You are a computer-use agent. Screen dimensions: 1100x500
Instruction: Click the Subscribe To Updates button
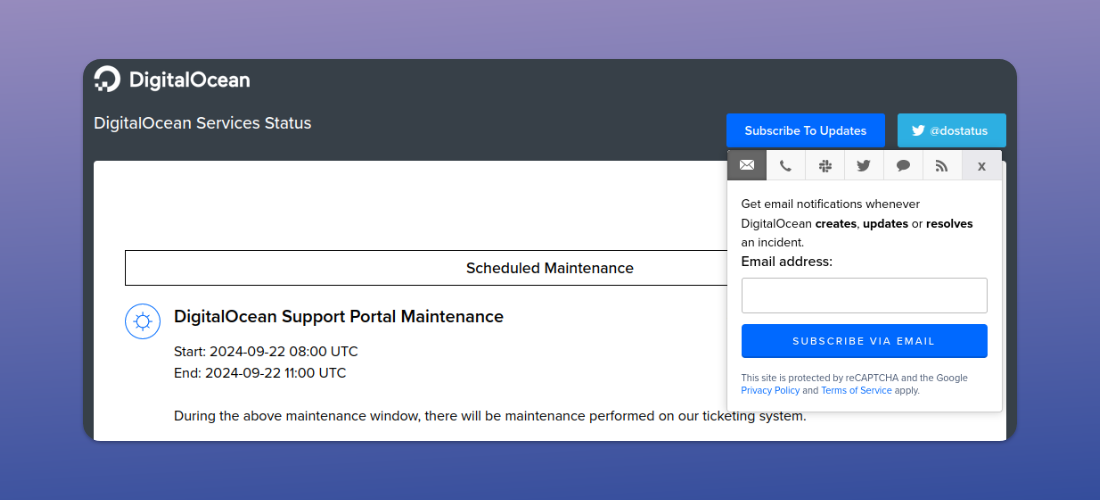coord(805,130)
